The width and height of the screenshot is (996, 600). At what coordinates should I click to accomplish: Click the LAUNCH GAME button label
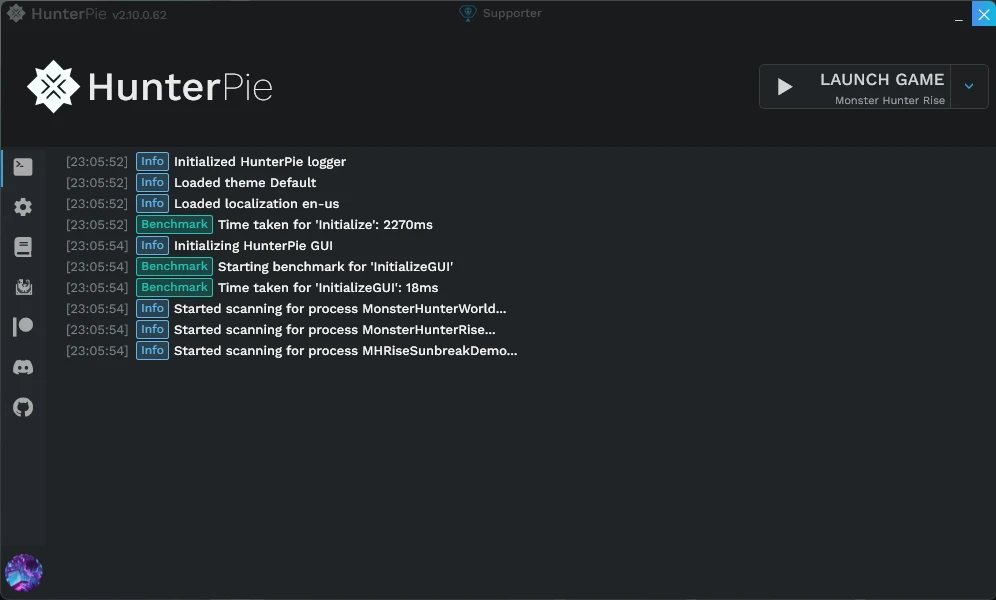[x=882, y=79]
